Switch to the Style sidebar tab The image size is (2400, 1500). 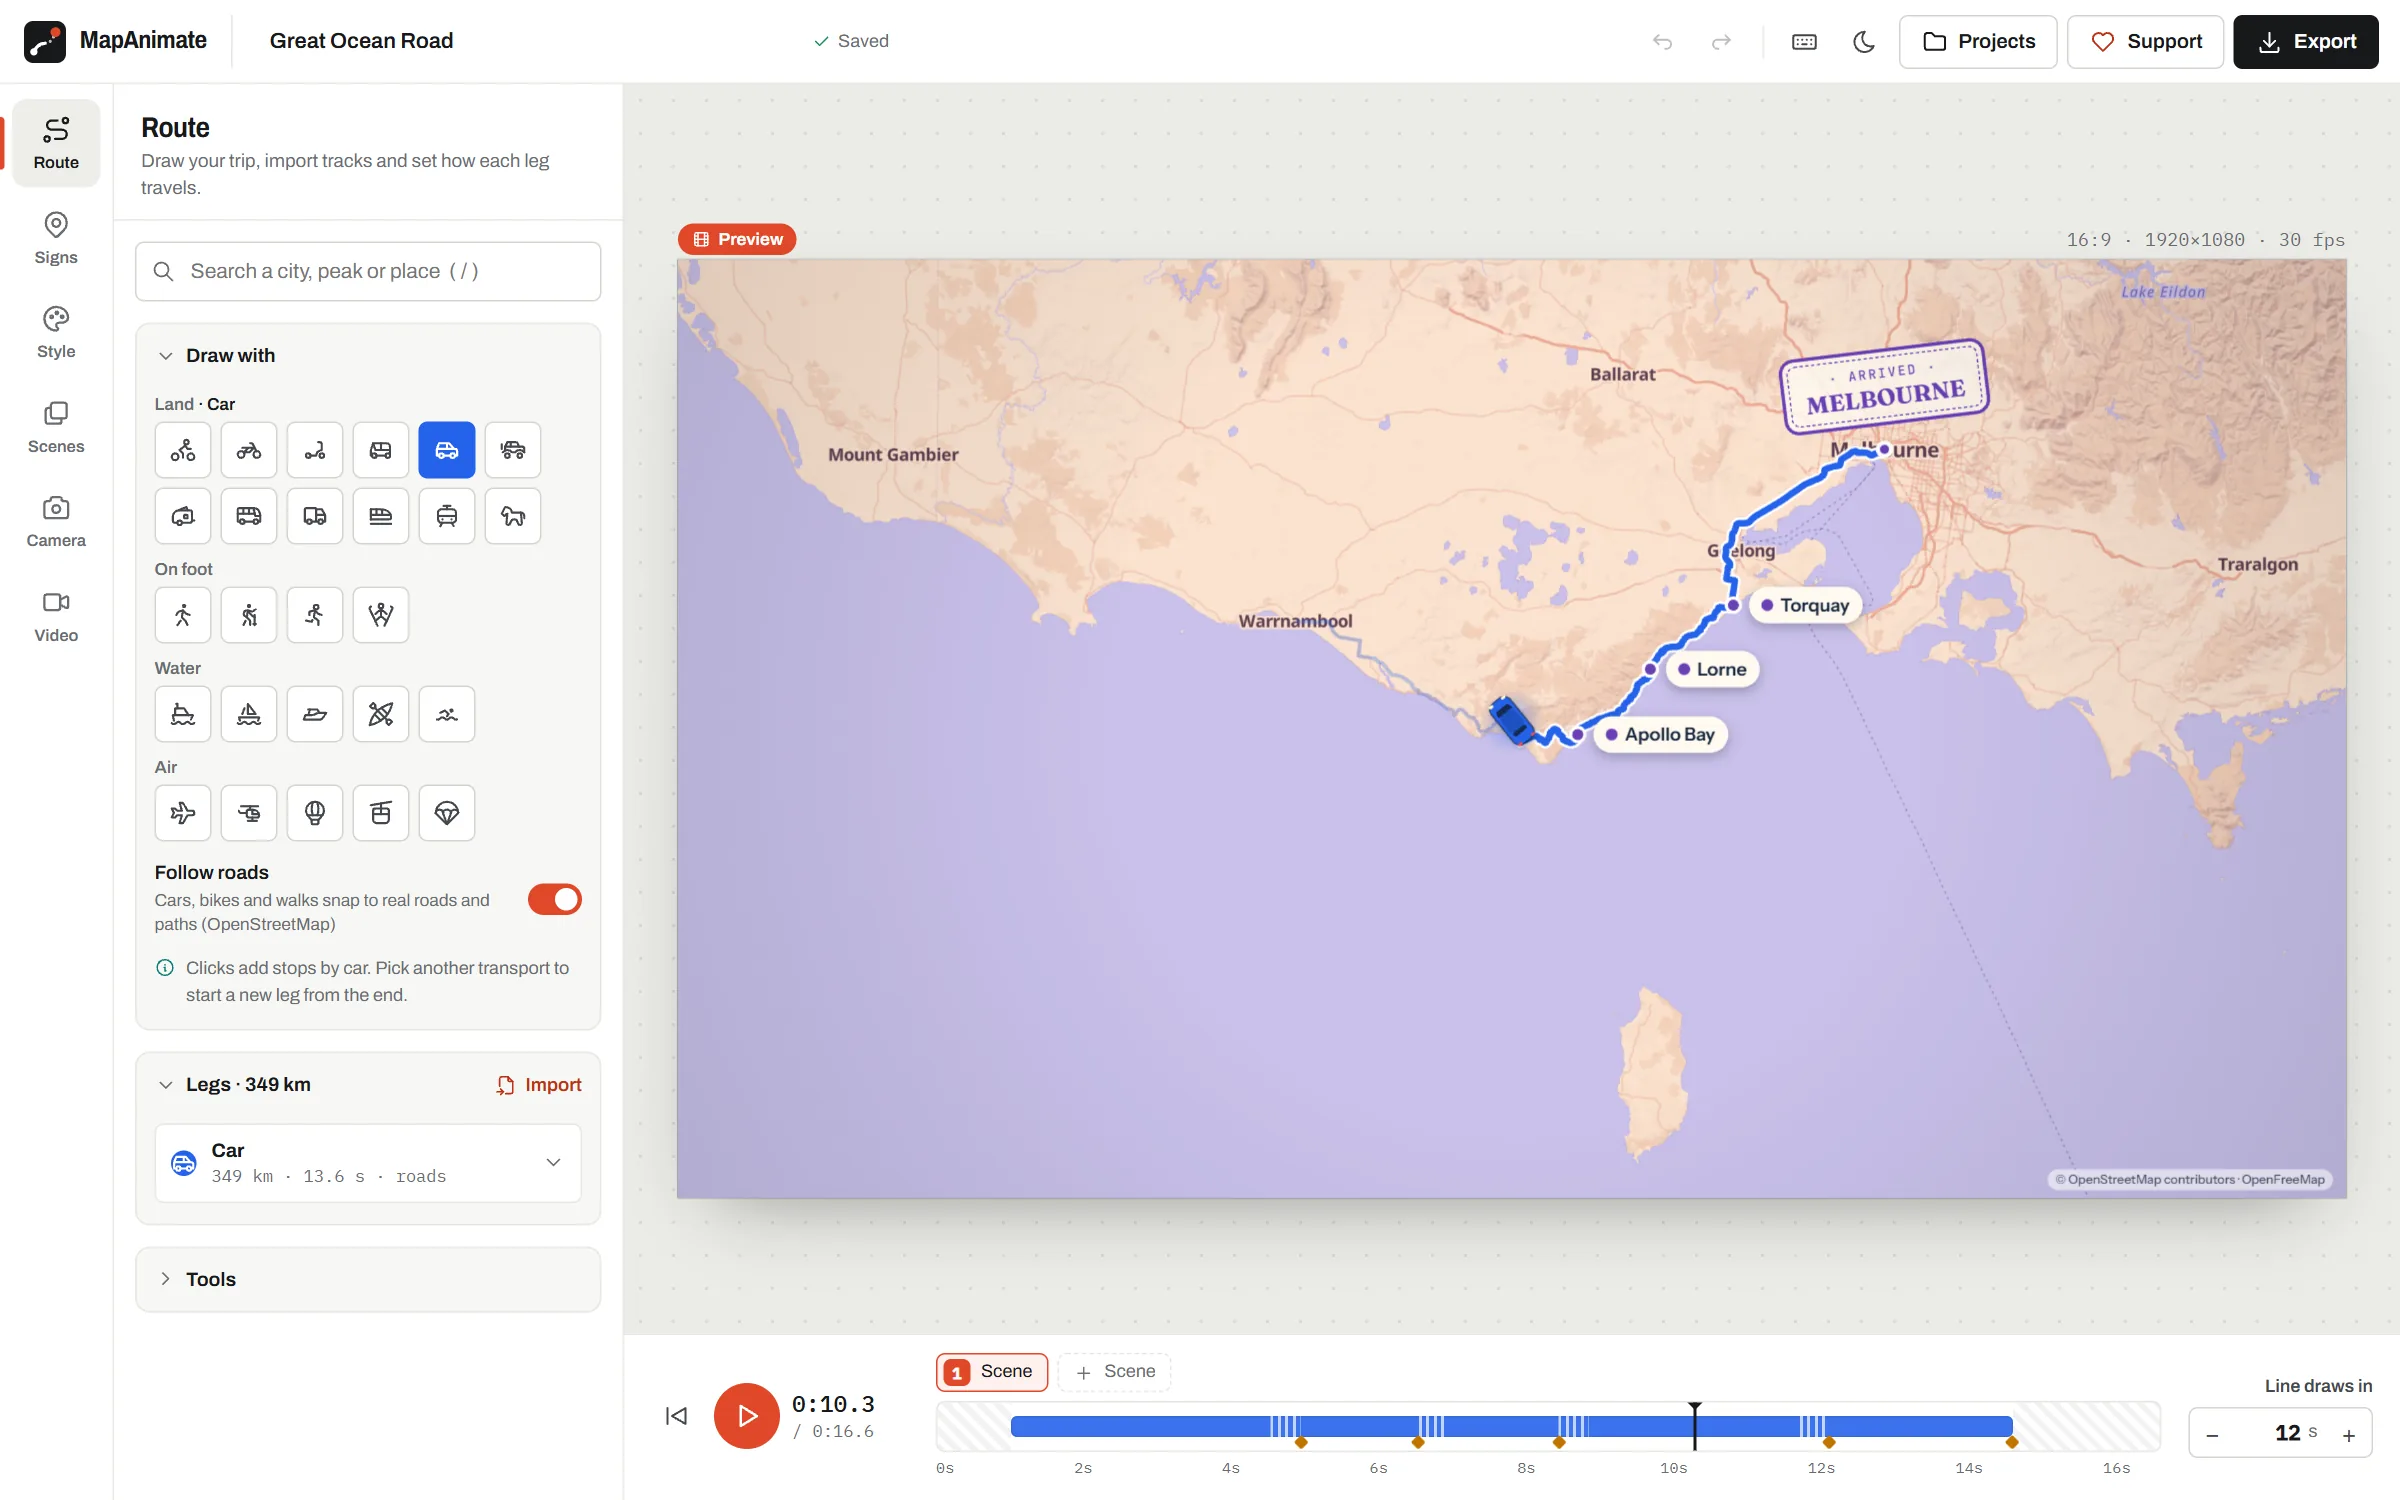[x=56, y=332]
